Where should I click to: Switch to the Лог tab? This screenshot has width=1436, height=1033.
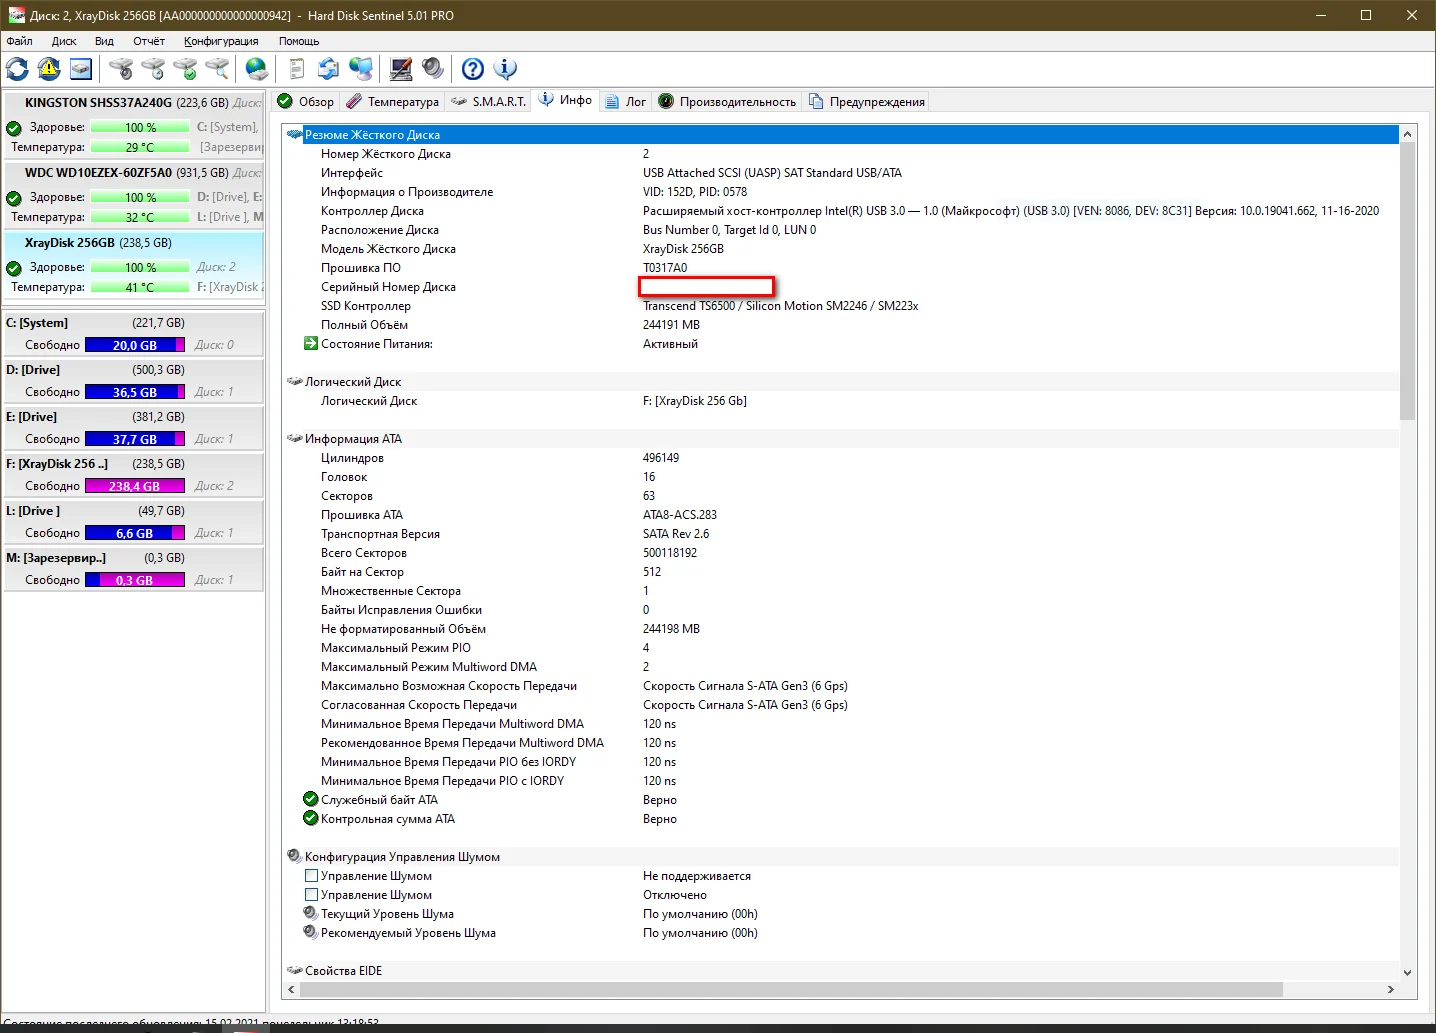click(x=627, y=102)
